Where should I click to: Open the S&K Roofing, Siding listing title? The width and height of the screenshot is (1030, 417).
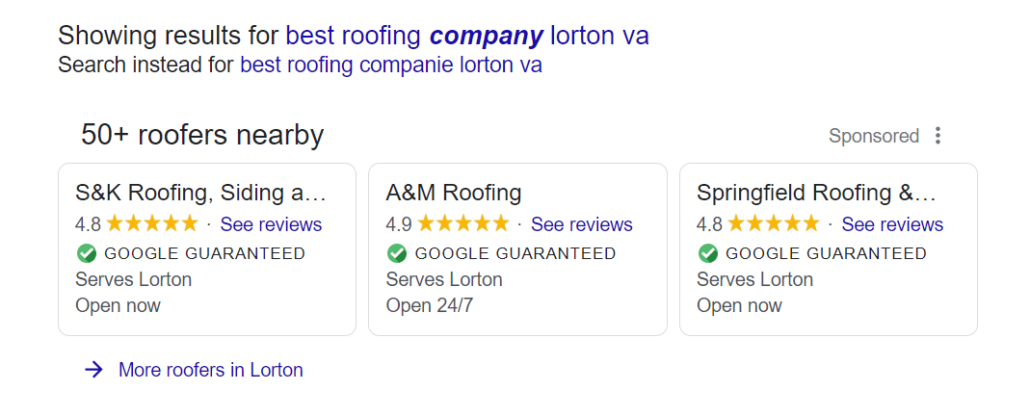(200, 193)
